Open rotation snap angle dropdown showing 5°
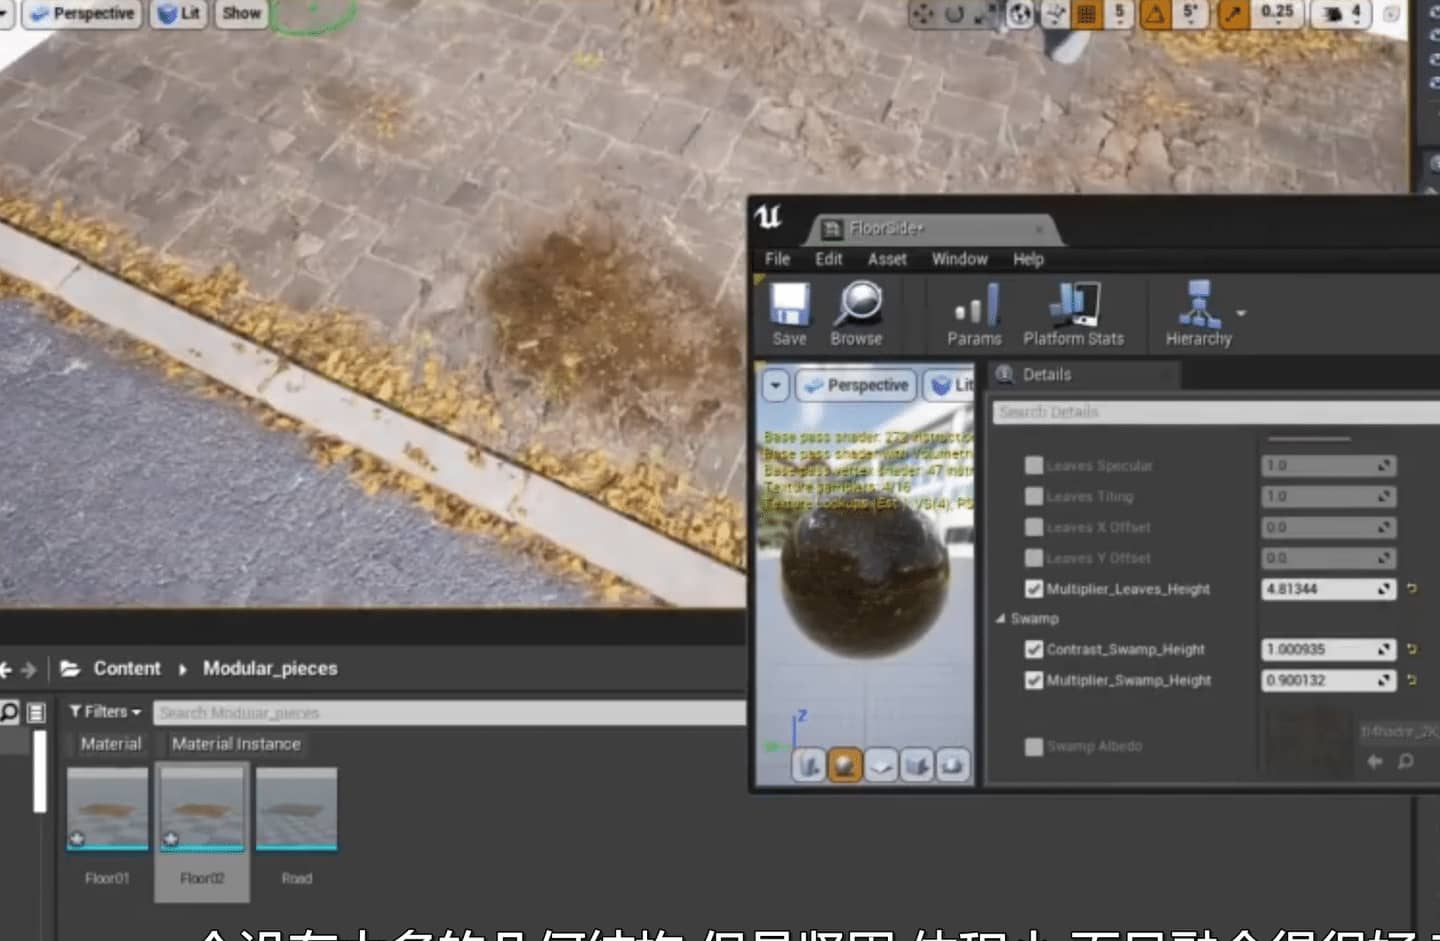The height and width of the screenshot is (941, 1440). point(1189,13)
